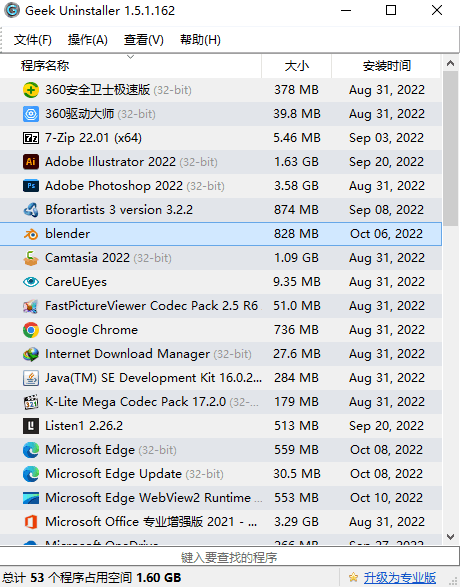This screenshot has width=460, height=587.
Task: Click the blender program icon
Action: (31, 234)
